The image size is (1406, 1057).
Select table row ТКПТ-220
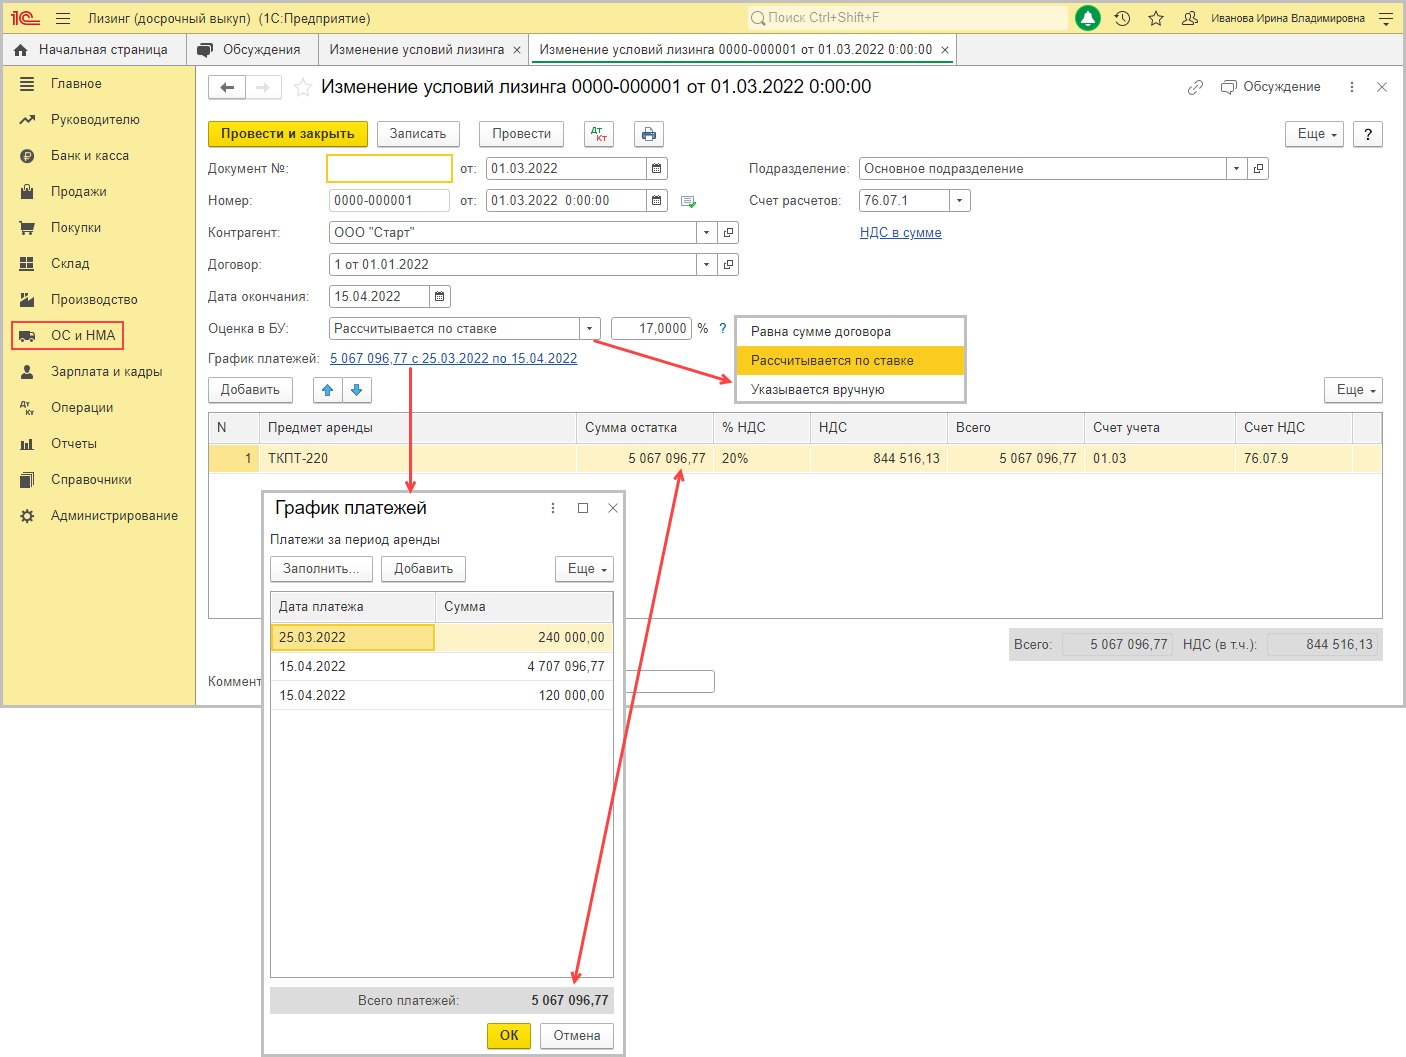[x=795, y=459]
